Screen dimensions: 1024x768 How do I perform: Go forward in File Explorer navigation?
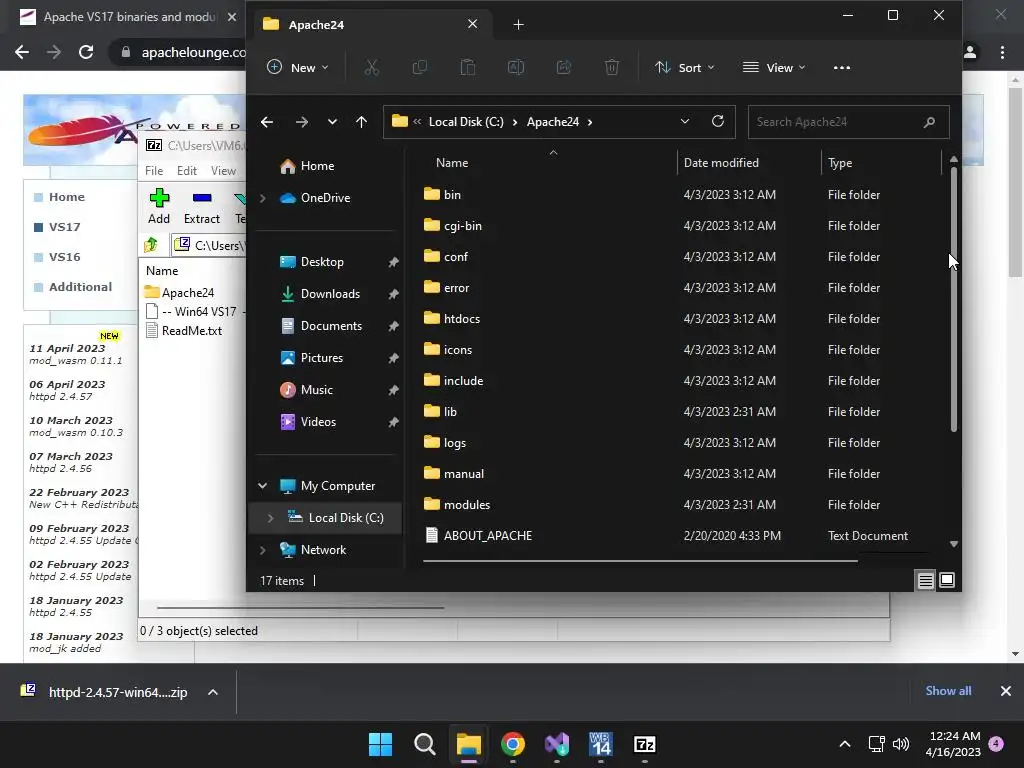coord(302,121)
